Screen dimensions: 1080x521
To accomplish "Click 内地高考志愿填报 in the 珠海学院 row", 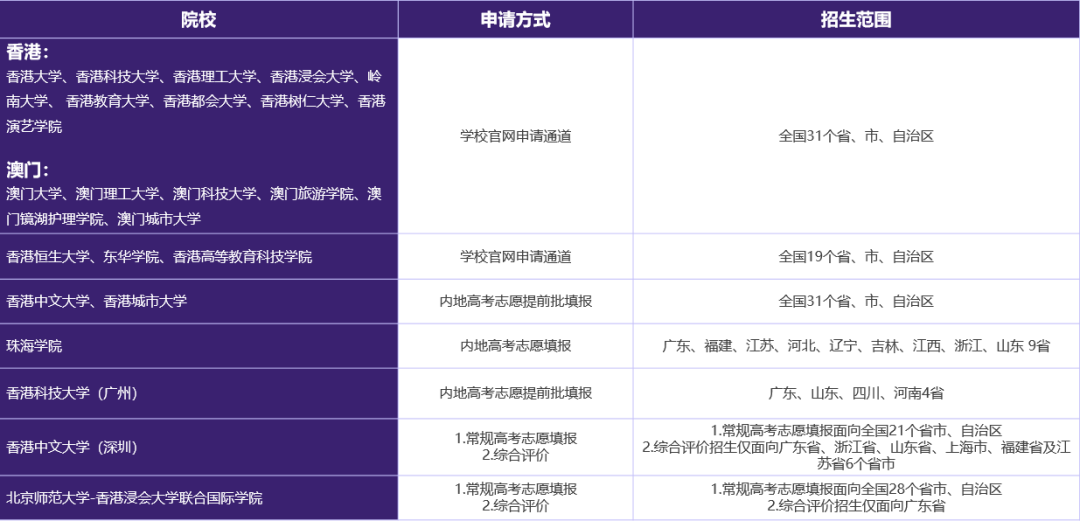I will (x=515, y=346).
